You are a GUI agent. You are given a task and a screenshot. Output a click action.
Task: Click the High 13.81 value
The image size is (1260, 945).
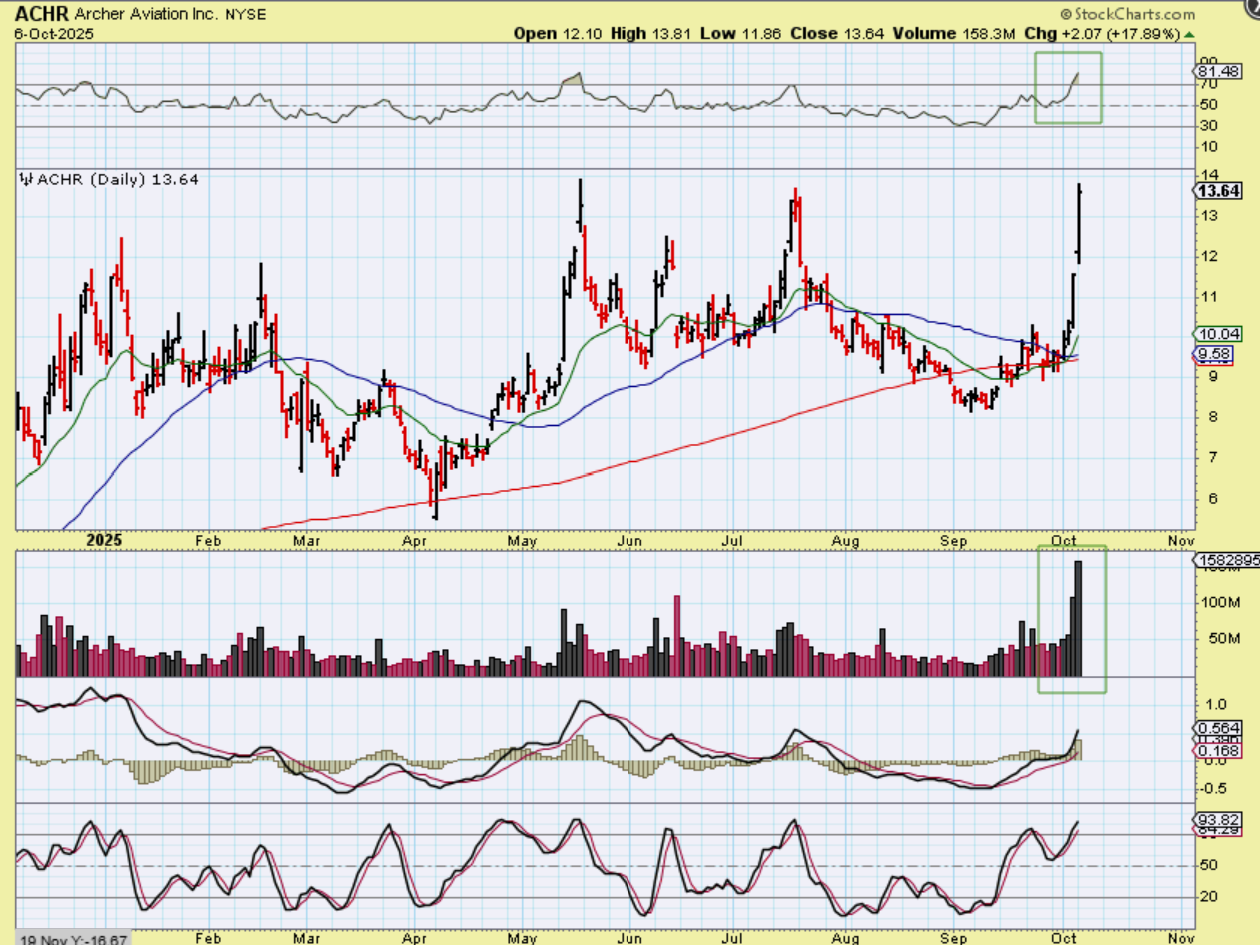652,33
